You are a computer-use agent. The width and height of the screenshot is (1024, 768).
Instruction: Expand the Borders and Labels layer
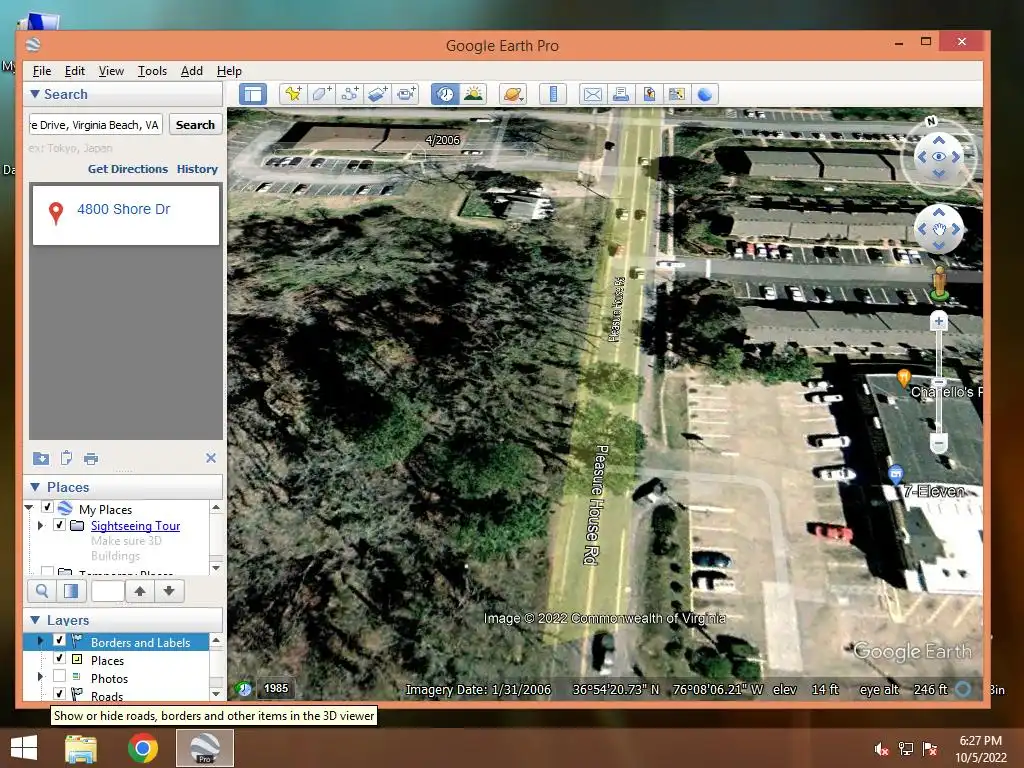coord(40,641)
